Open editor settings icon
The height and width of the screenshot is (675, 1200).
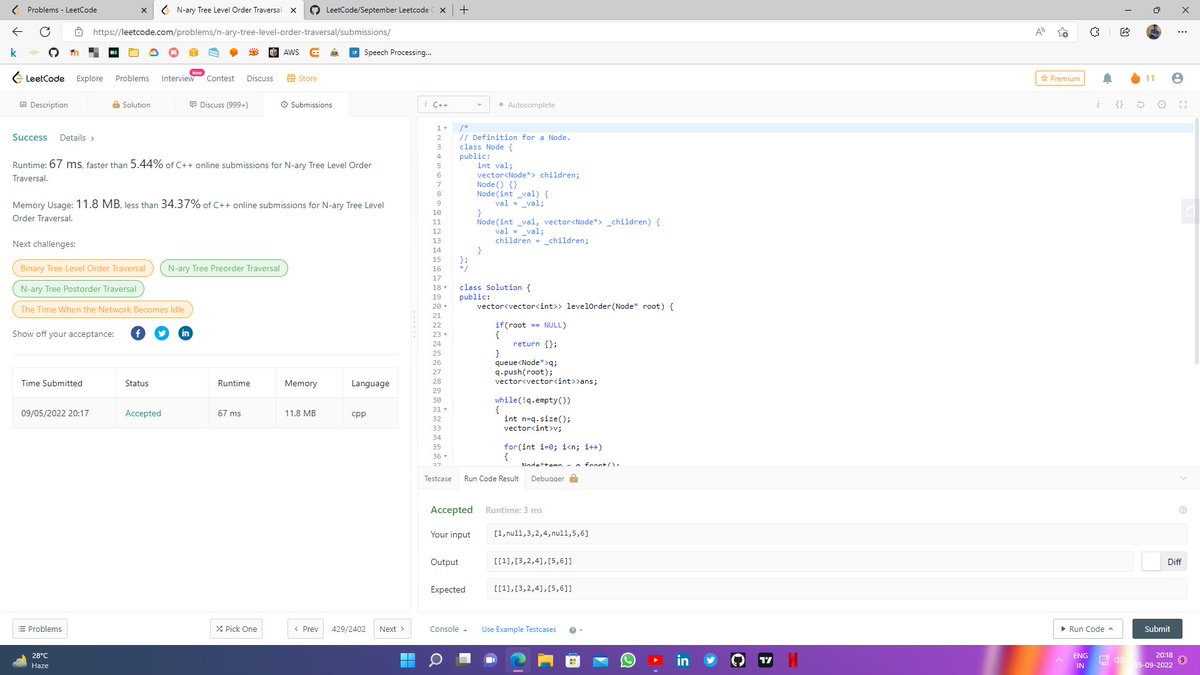(1161, 105)
